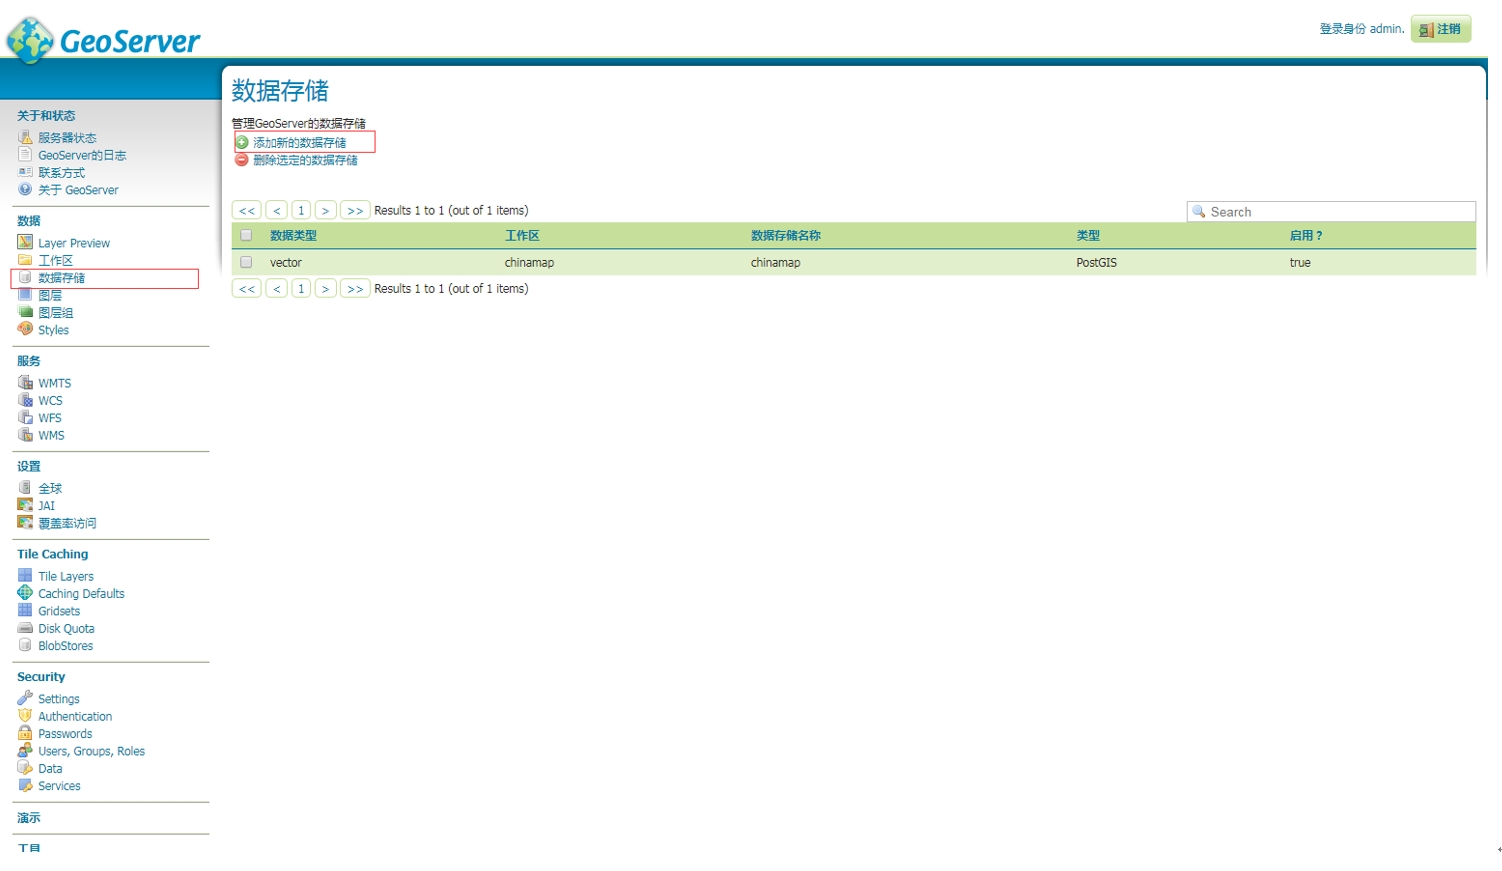Click the Disk Quota icon

25,628
